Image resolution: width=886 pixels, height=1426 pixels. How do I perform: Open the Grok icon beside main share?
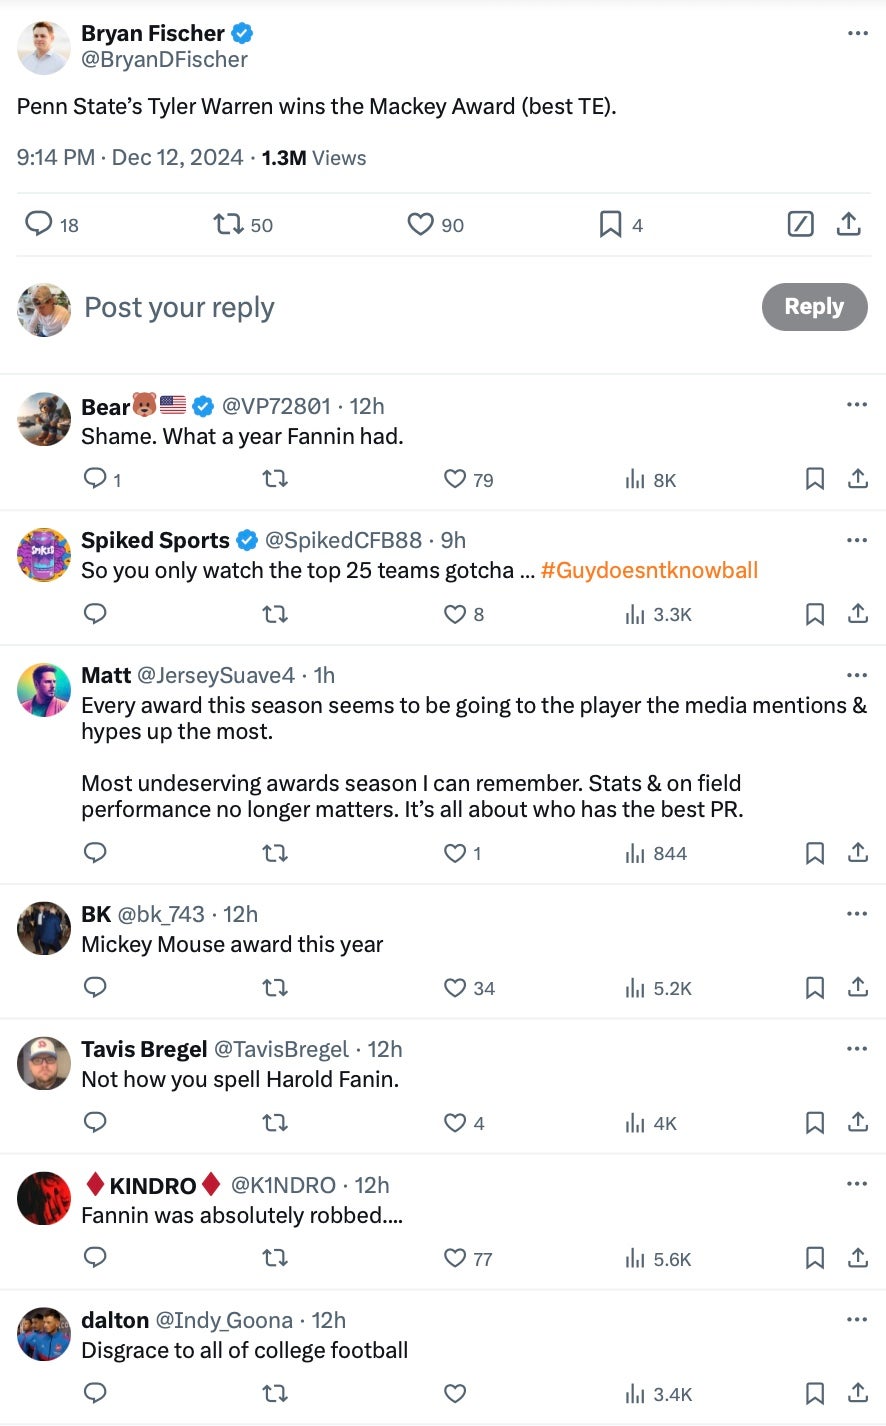point(800,223)
